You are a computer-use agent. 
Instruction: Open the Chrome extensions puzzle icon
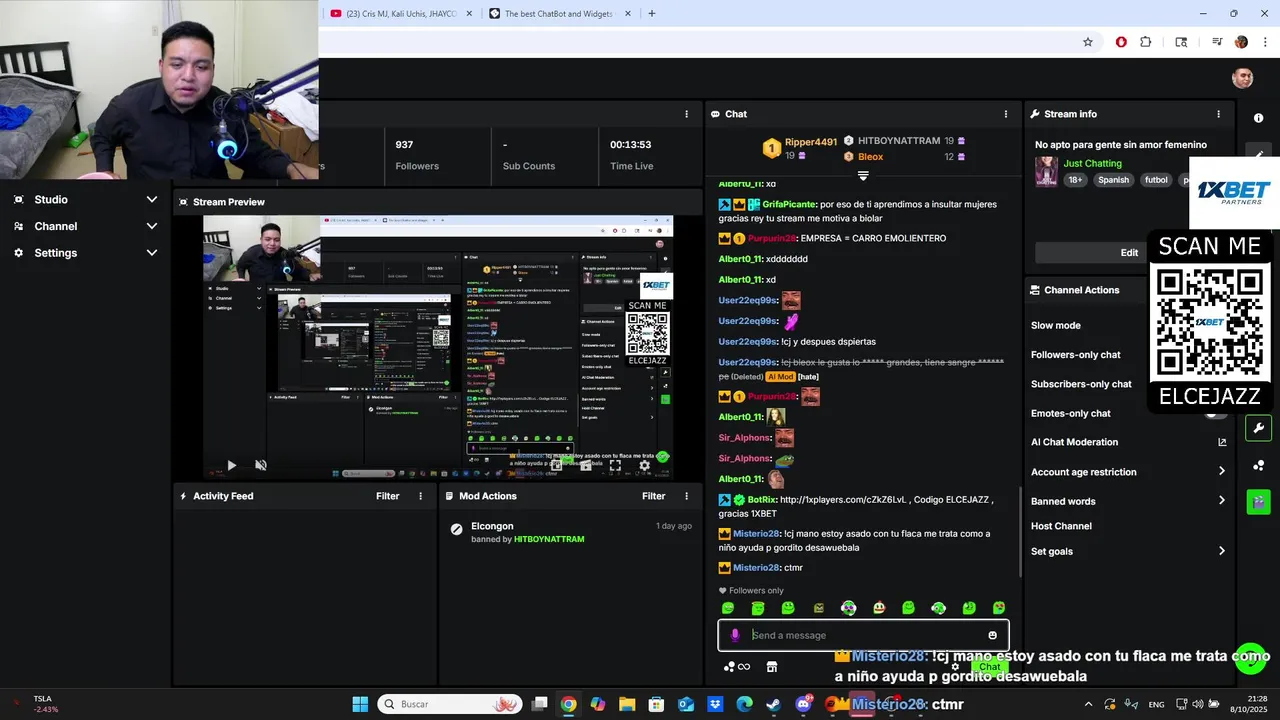pos(1146,42)
